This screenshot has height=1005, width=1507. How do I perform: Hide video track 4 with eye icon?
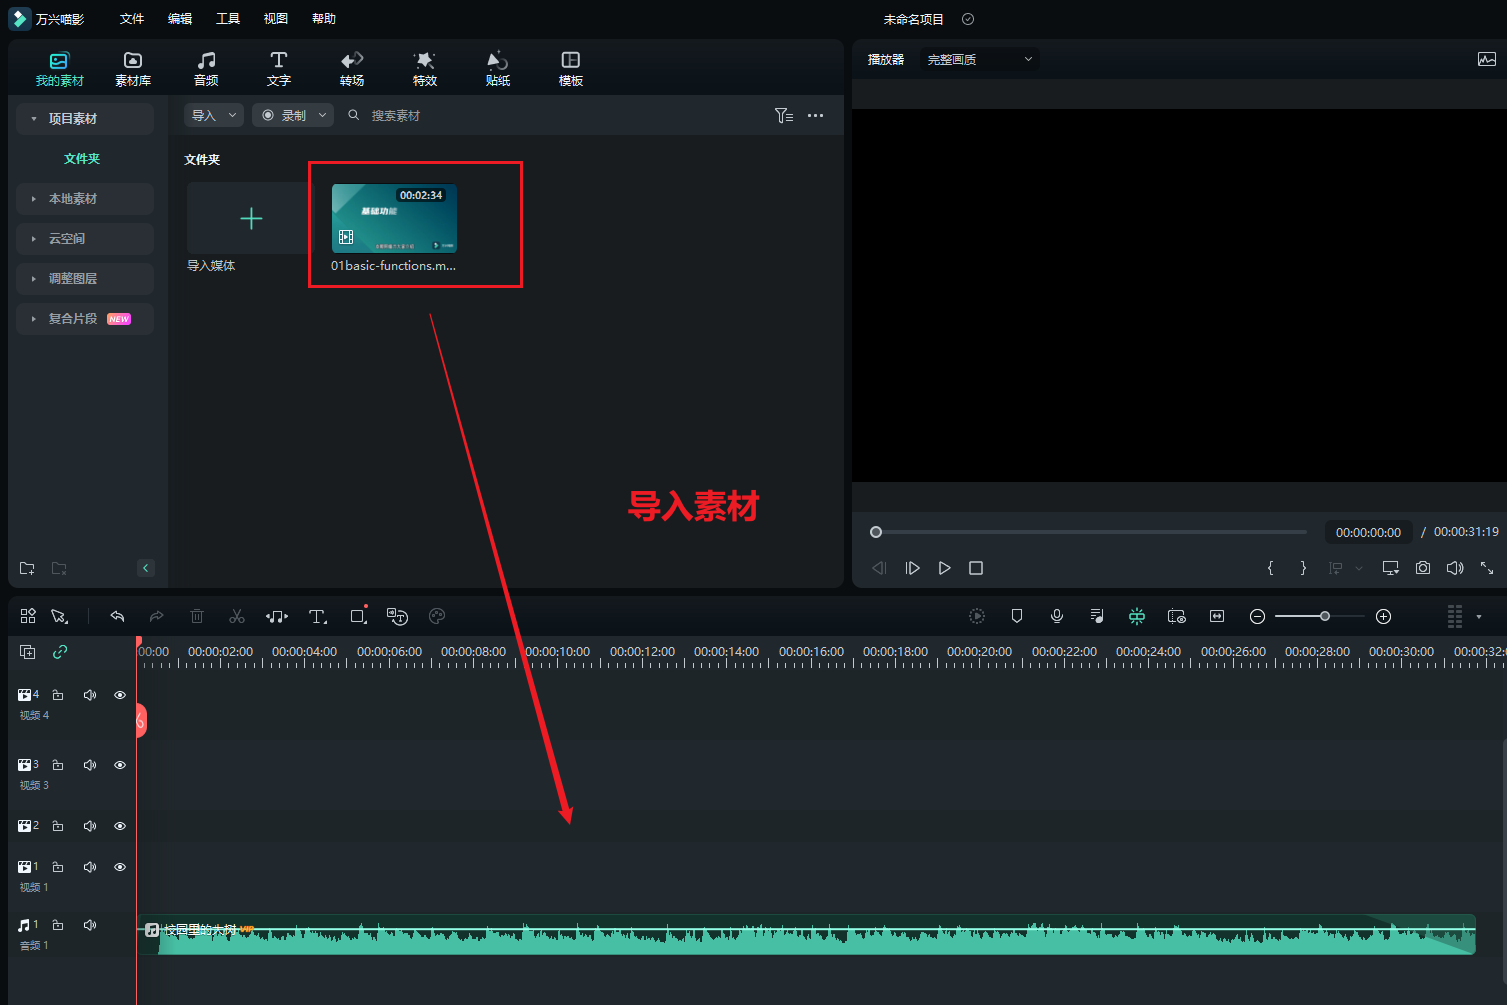120,695
